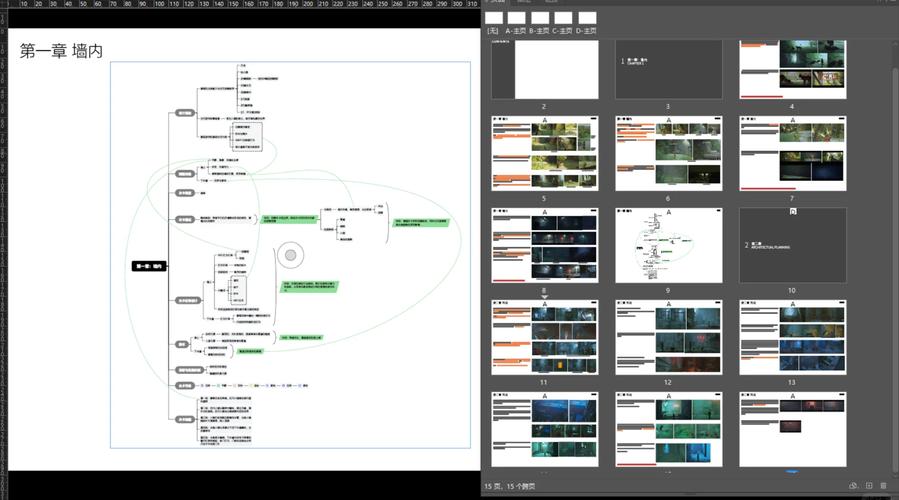This screenshot has width=899, height=500.
Task: Select page 3 chapter title thumbnail
Action: point(668,69)
